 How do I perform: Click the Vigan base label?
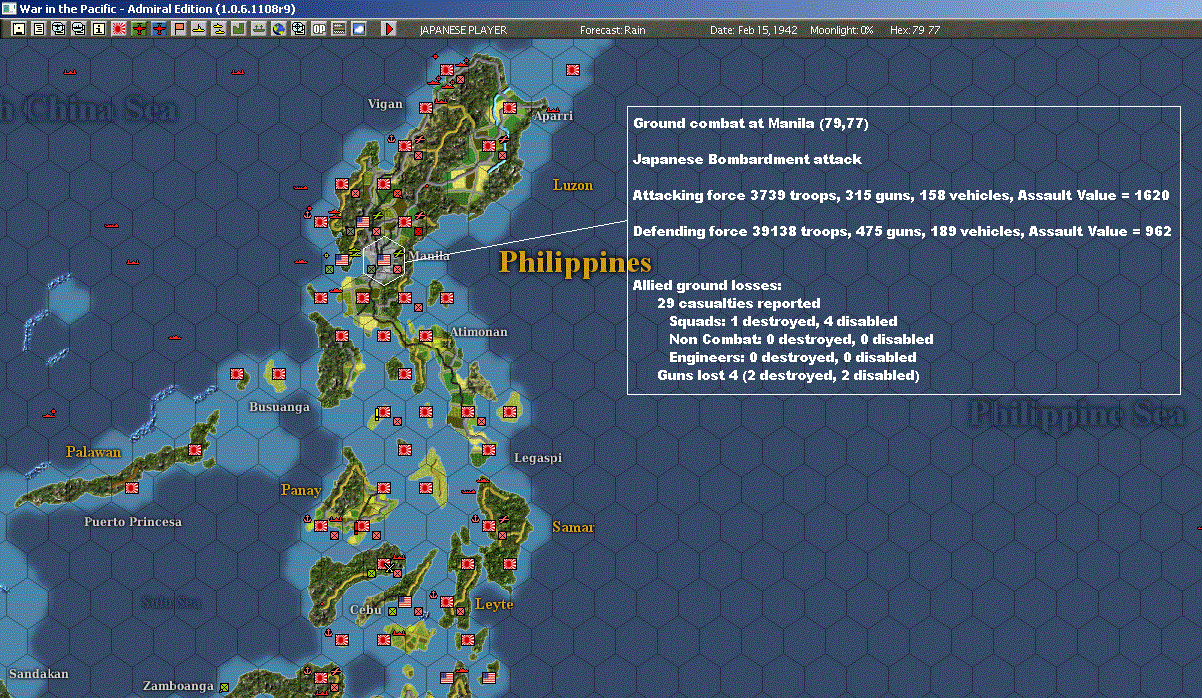point(385,104)
